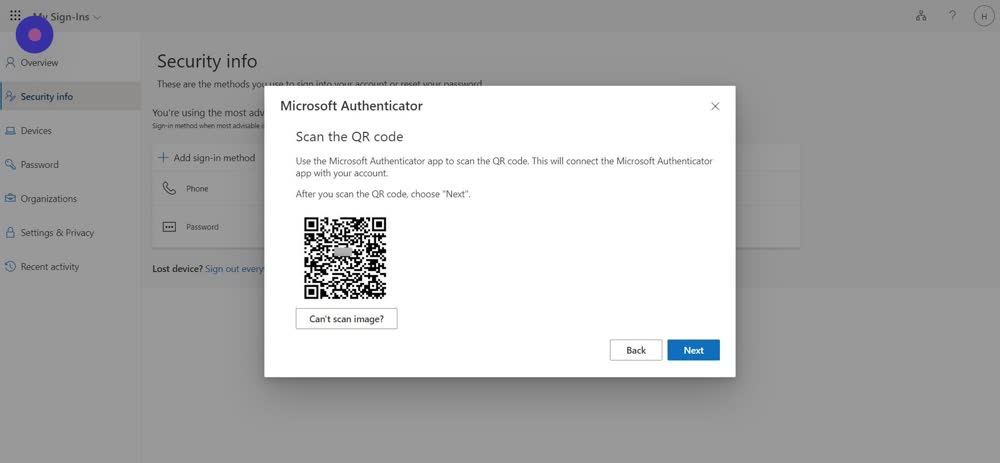Open the My Sign-Ins dropdown chevron

pyautogui.click(x=97, y=17)
